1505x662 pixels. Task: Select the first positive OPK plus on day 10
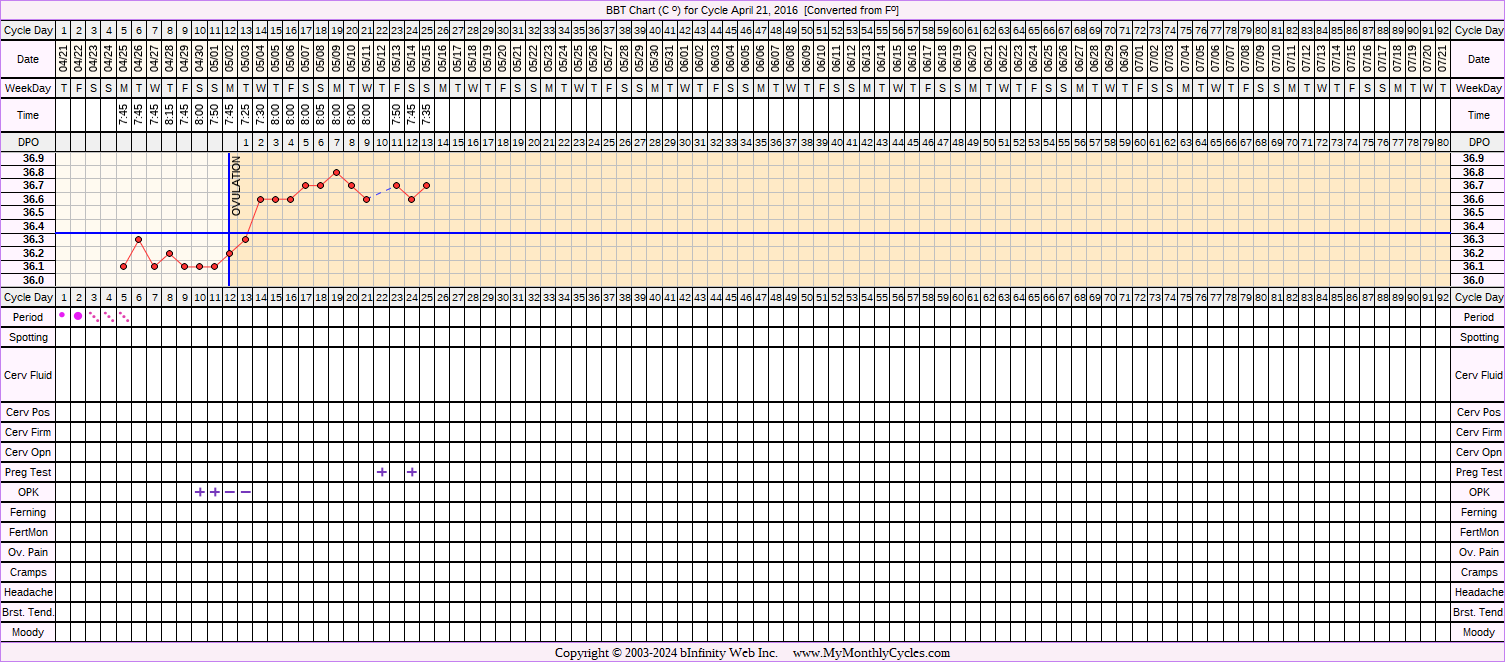[200, 492]
